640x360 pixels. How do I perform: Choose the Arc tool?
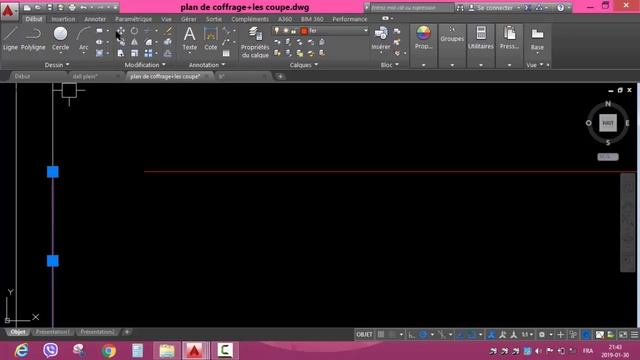(84, 38)
